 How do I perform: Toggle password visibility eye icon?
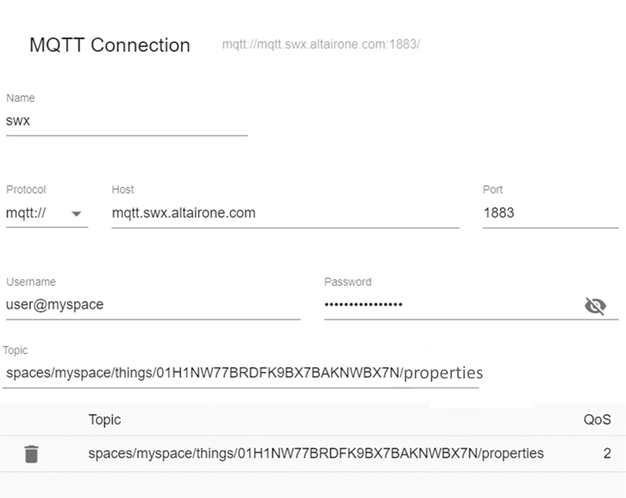pos(595,306)
